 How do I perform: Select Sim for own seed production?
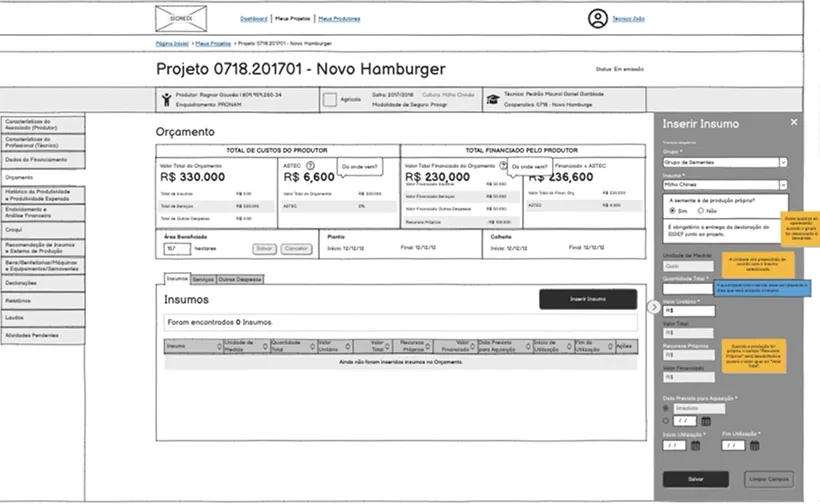tap(673, 211)
